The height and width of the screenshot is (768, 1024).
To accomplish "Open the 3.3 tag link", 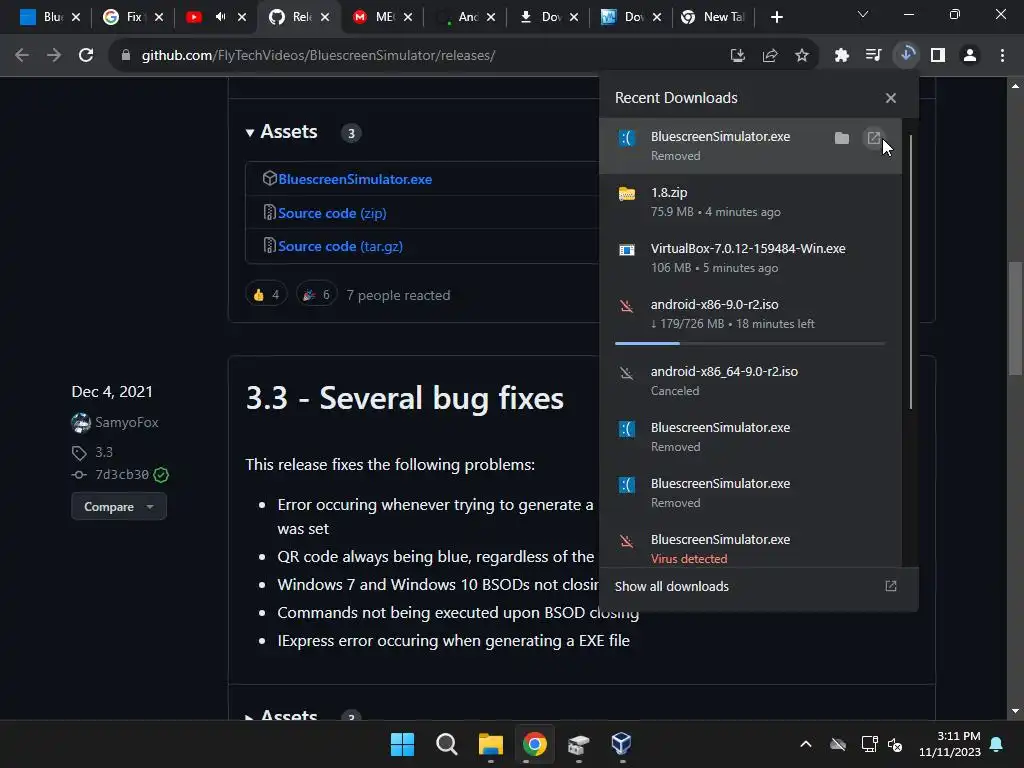I will 104,452.
